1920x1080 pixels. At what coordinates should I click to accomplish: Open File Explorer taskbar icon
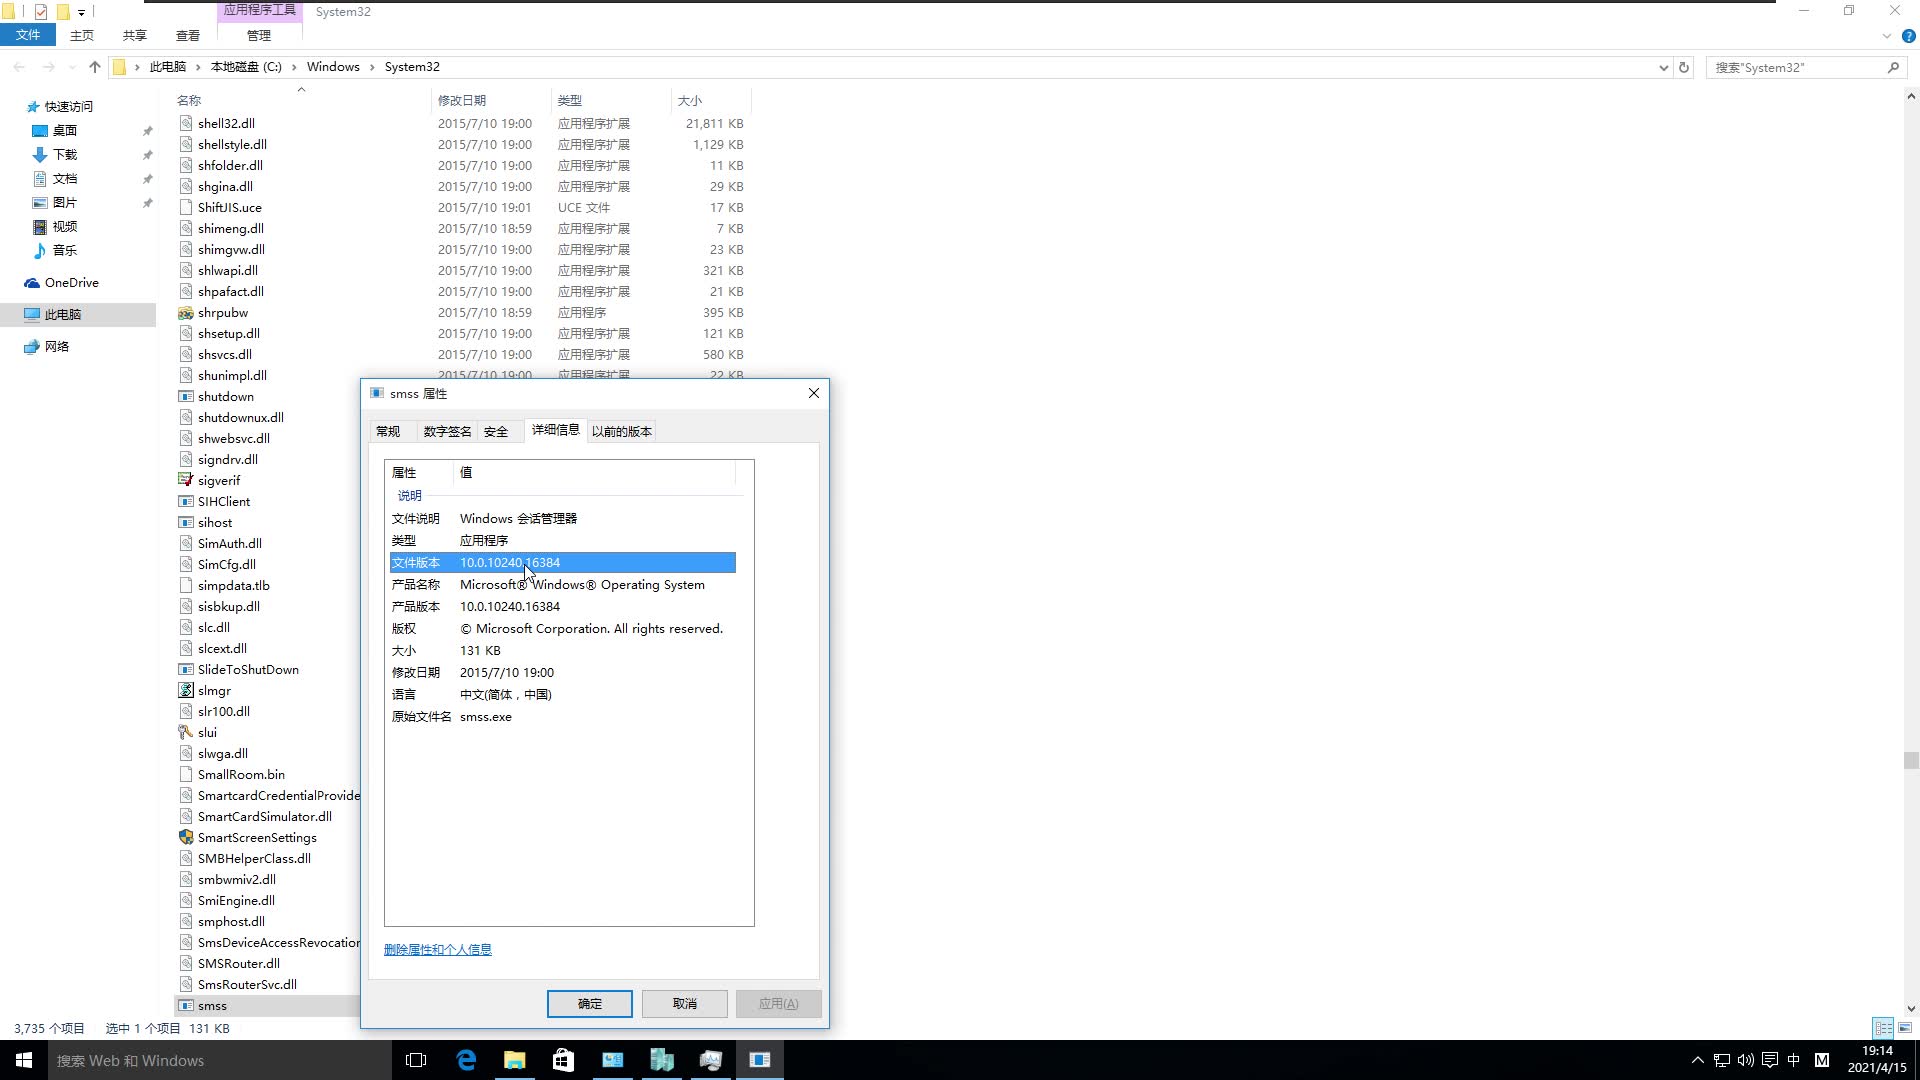pos(515,1060)
